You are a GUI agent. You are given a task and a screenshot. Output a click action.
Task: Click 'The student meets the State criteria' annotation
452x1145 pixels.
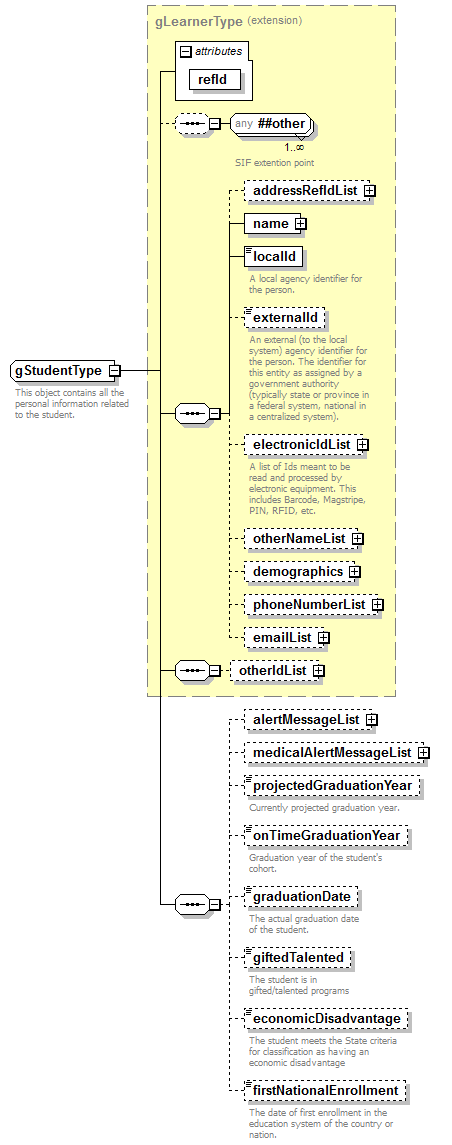pyautogui.click(x=323, y=1051)
